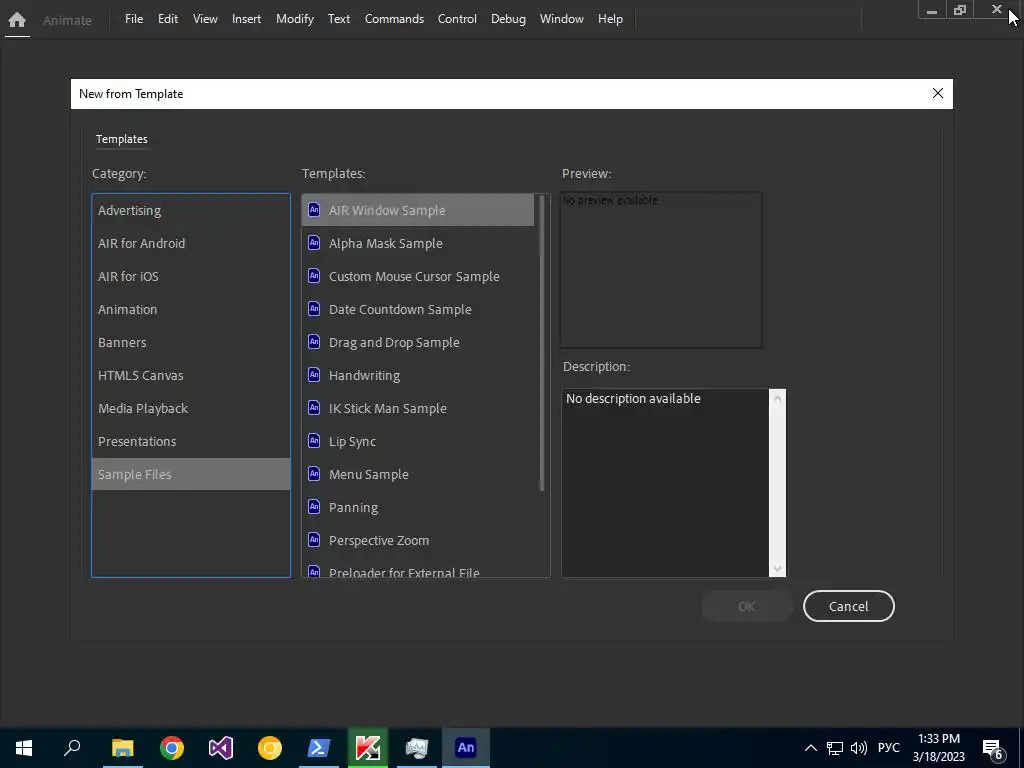Image resolution: width=1024 pixels, height=768 pixels.
Task: Pick IK Stick Man Sample text
Action: 388,408
